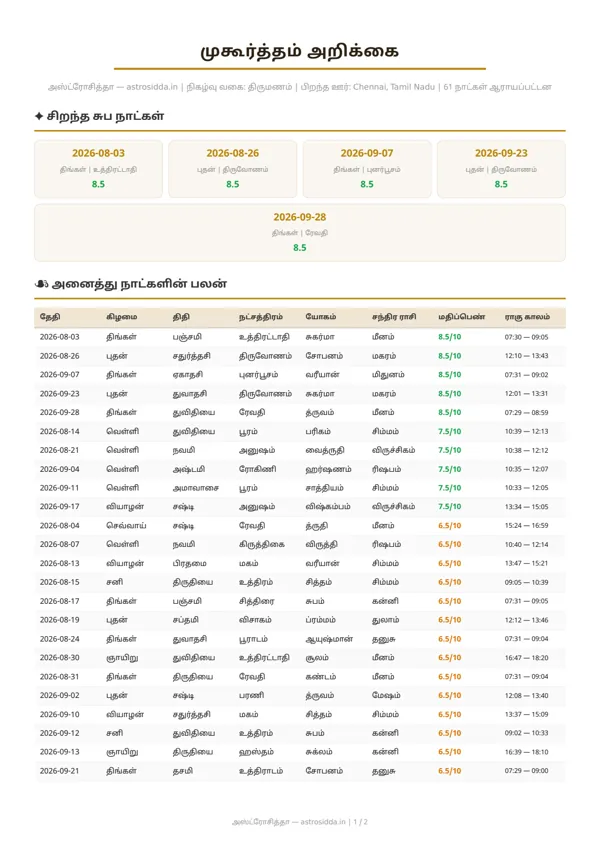Click திங்கள் | ரேவதி text in 2026-09-28 card
The width and height of the screenshot is (600, 848).
tap(300, 233)
